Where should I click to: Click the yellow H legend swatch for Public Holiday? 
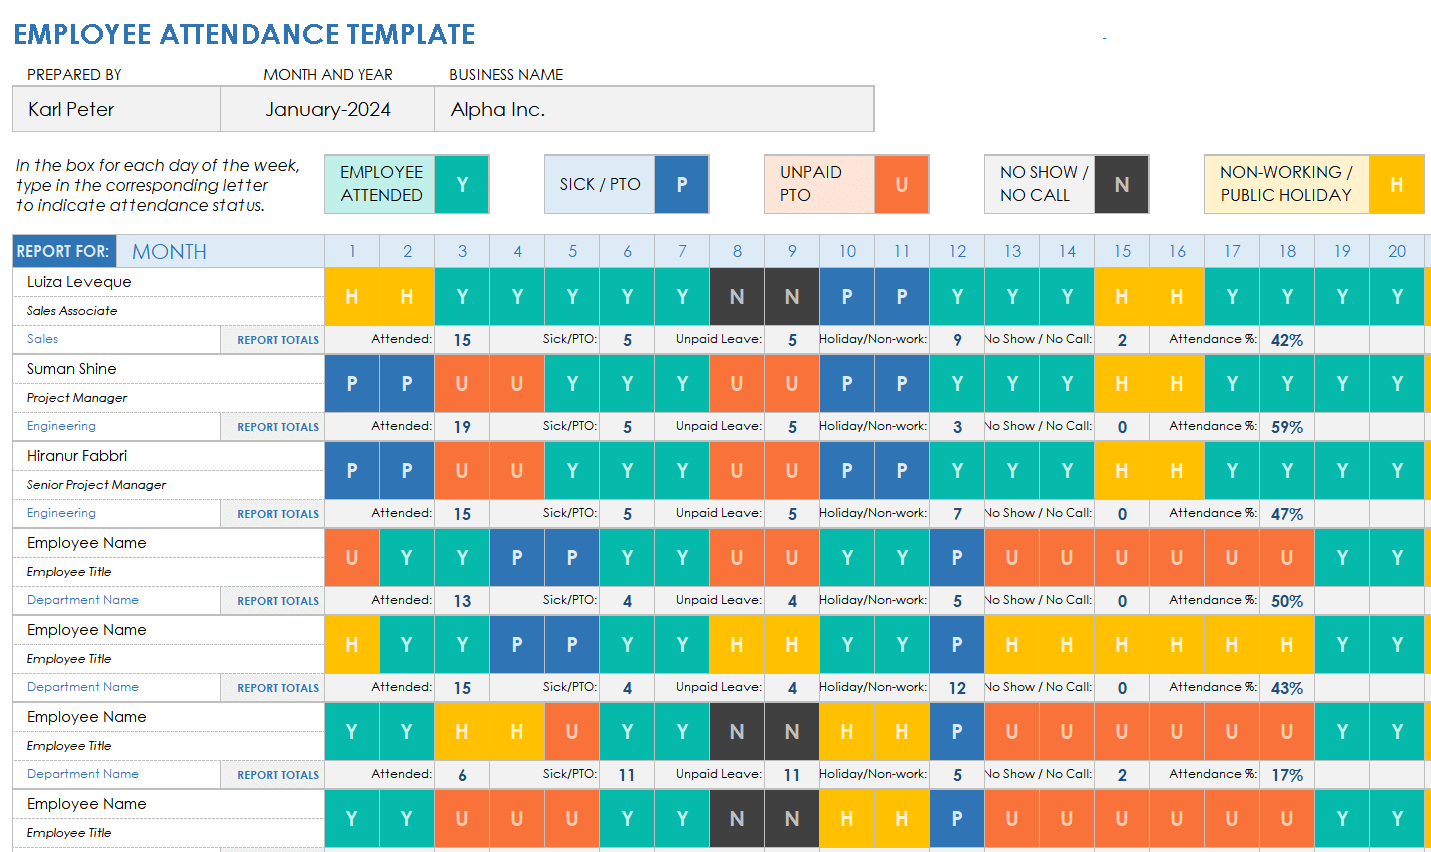pos(1397,184)
